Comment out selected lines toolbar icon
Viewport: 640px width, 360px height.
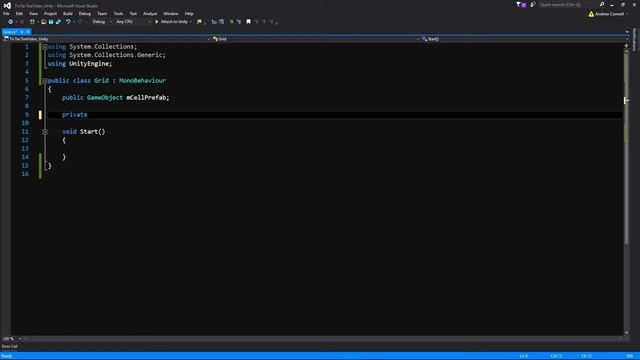tap(231, 22)
